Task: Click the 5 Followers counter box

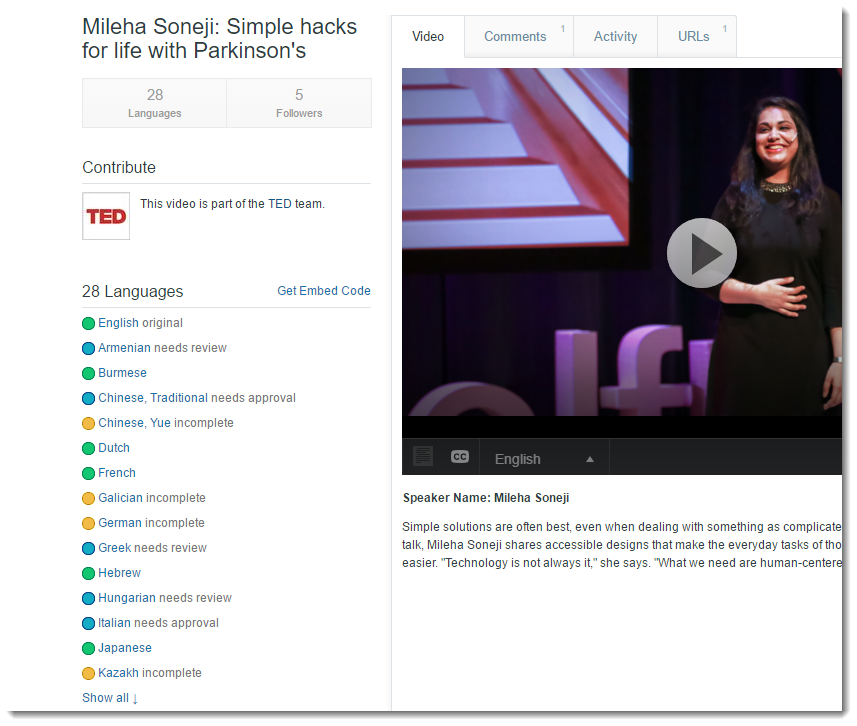Action: point(299,103)
